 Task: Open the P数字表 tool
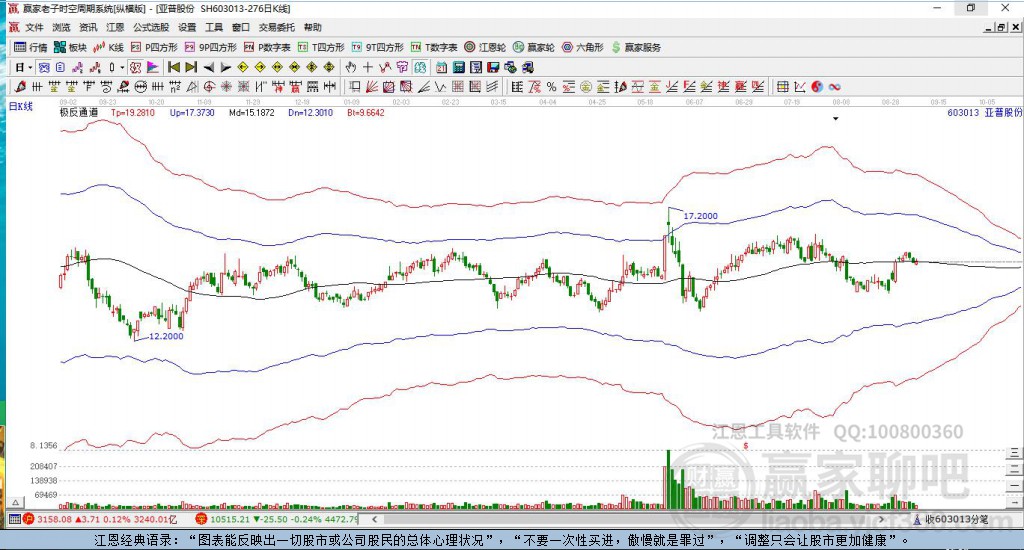(267, 48)
